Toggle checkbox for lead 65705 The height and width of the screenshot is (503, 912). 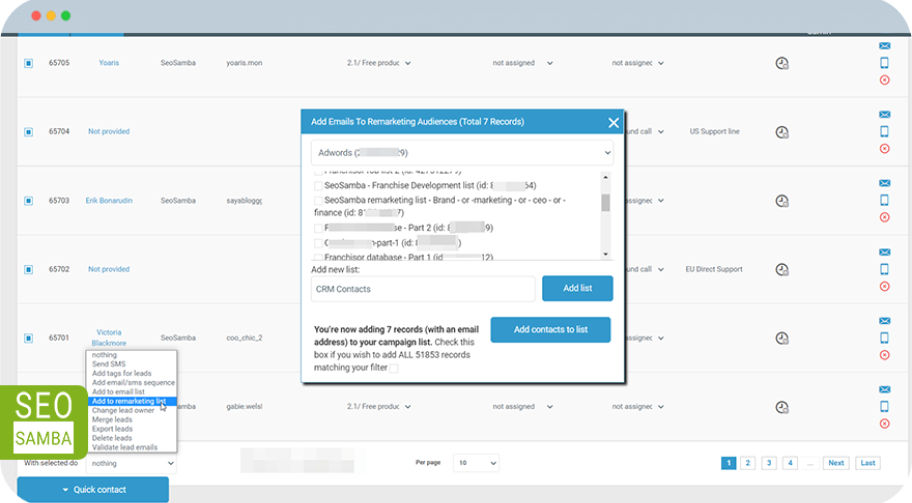coord(28,63)
